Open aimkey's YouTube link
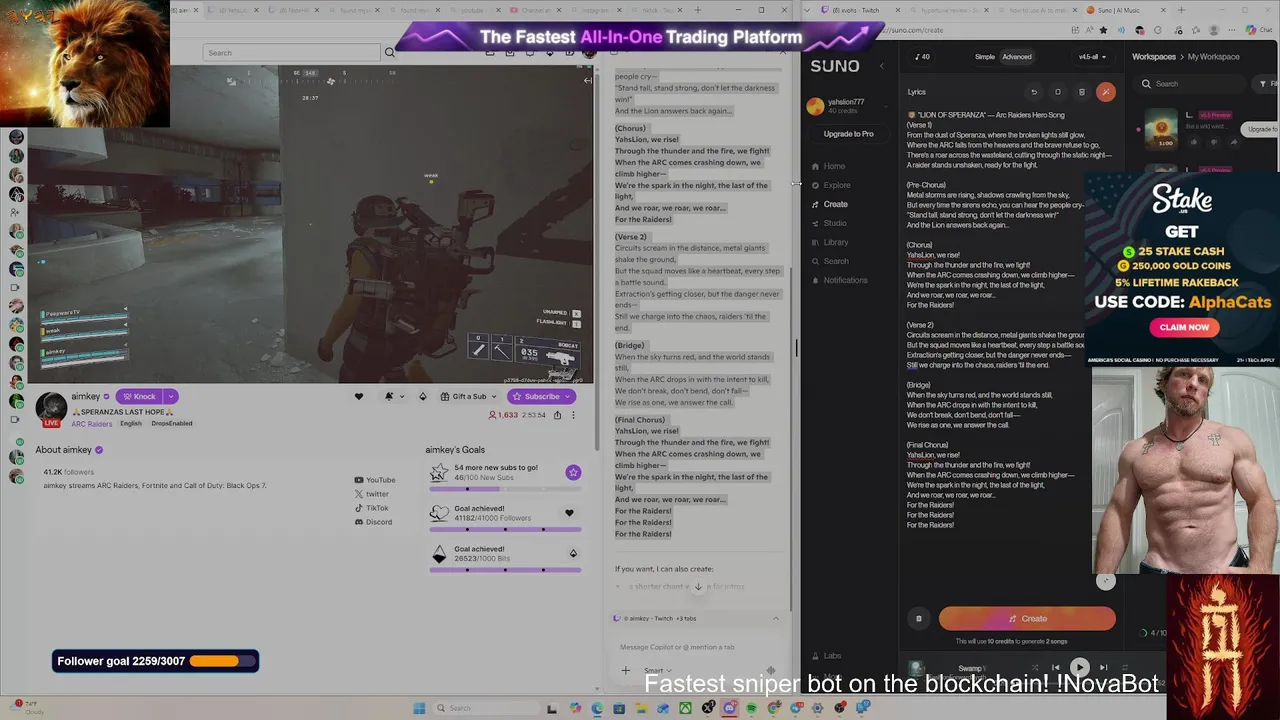Viewport: 1280px width, 720px height. 375,480
